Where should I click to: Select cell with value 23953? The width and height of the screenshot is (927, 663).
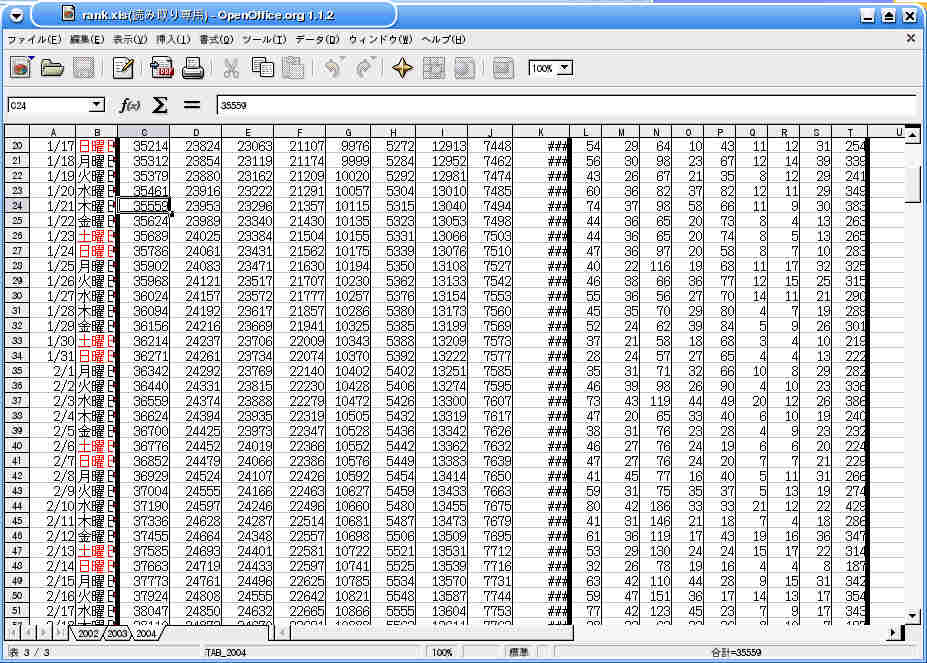[x=196, y=206]
